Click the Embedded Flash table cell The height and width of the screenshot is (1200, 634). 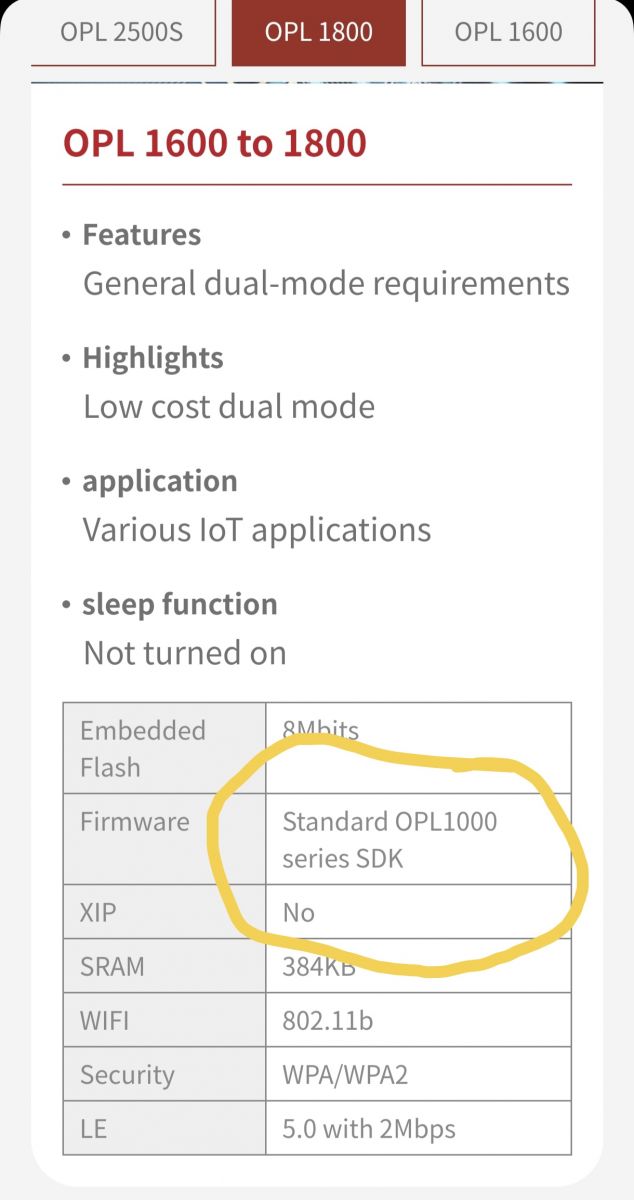(x=165, y=749)
